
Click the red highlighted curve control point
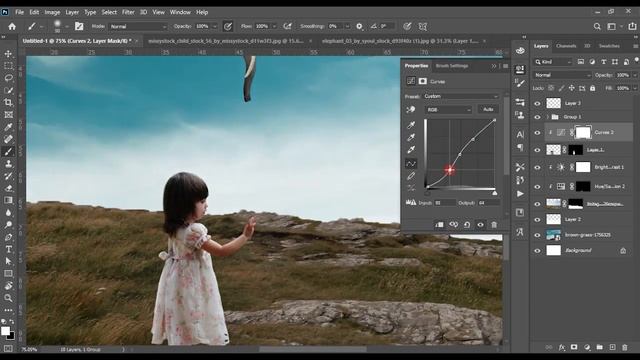(450, 170)
